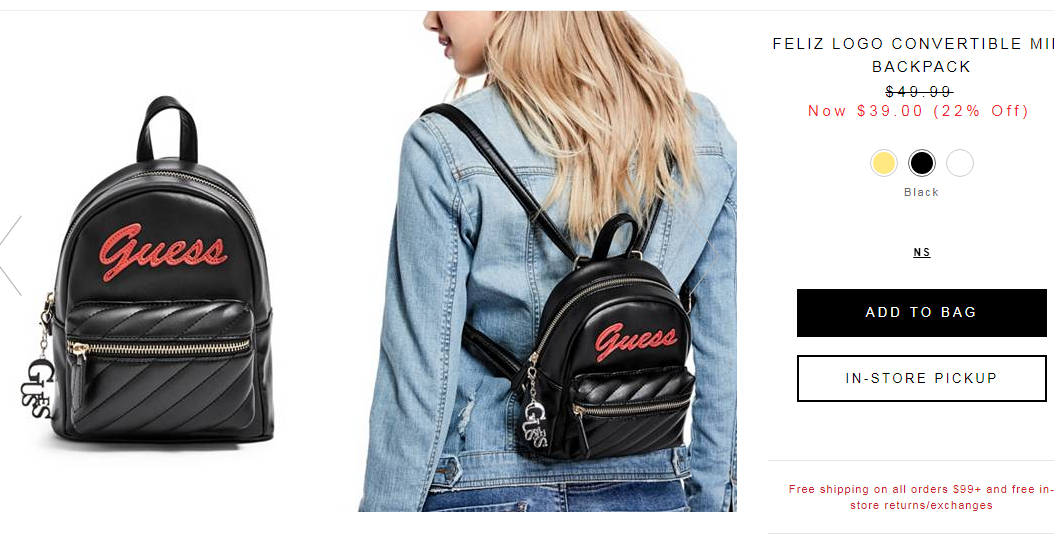Open the free shipping on $99+ notice
The width and height of the screenshot is (1054, 547).
tap(922, 497)
